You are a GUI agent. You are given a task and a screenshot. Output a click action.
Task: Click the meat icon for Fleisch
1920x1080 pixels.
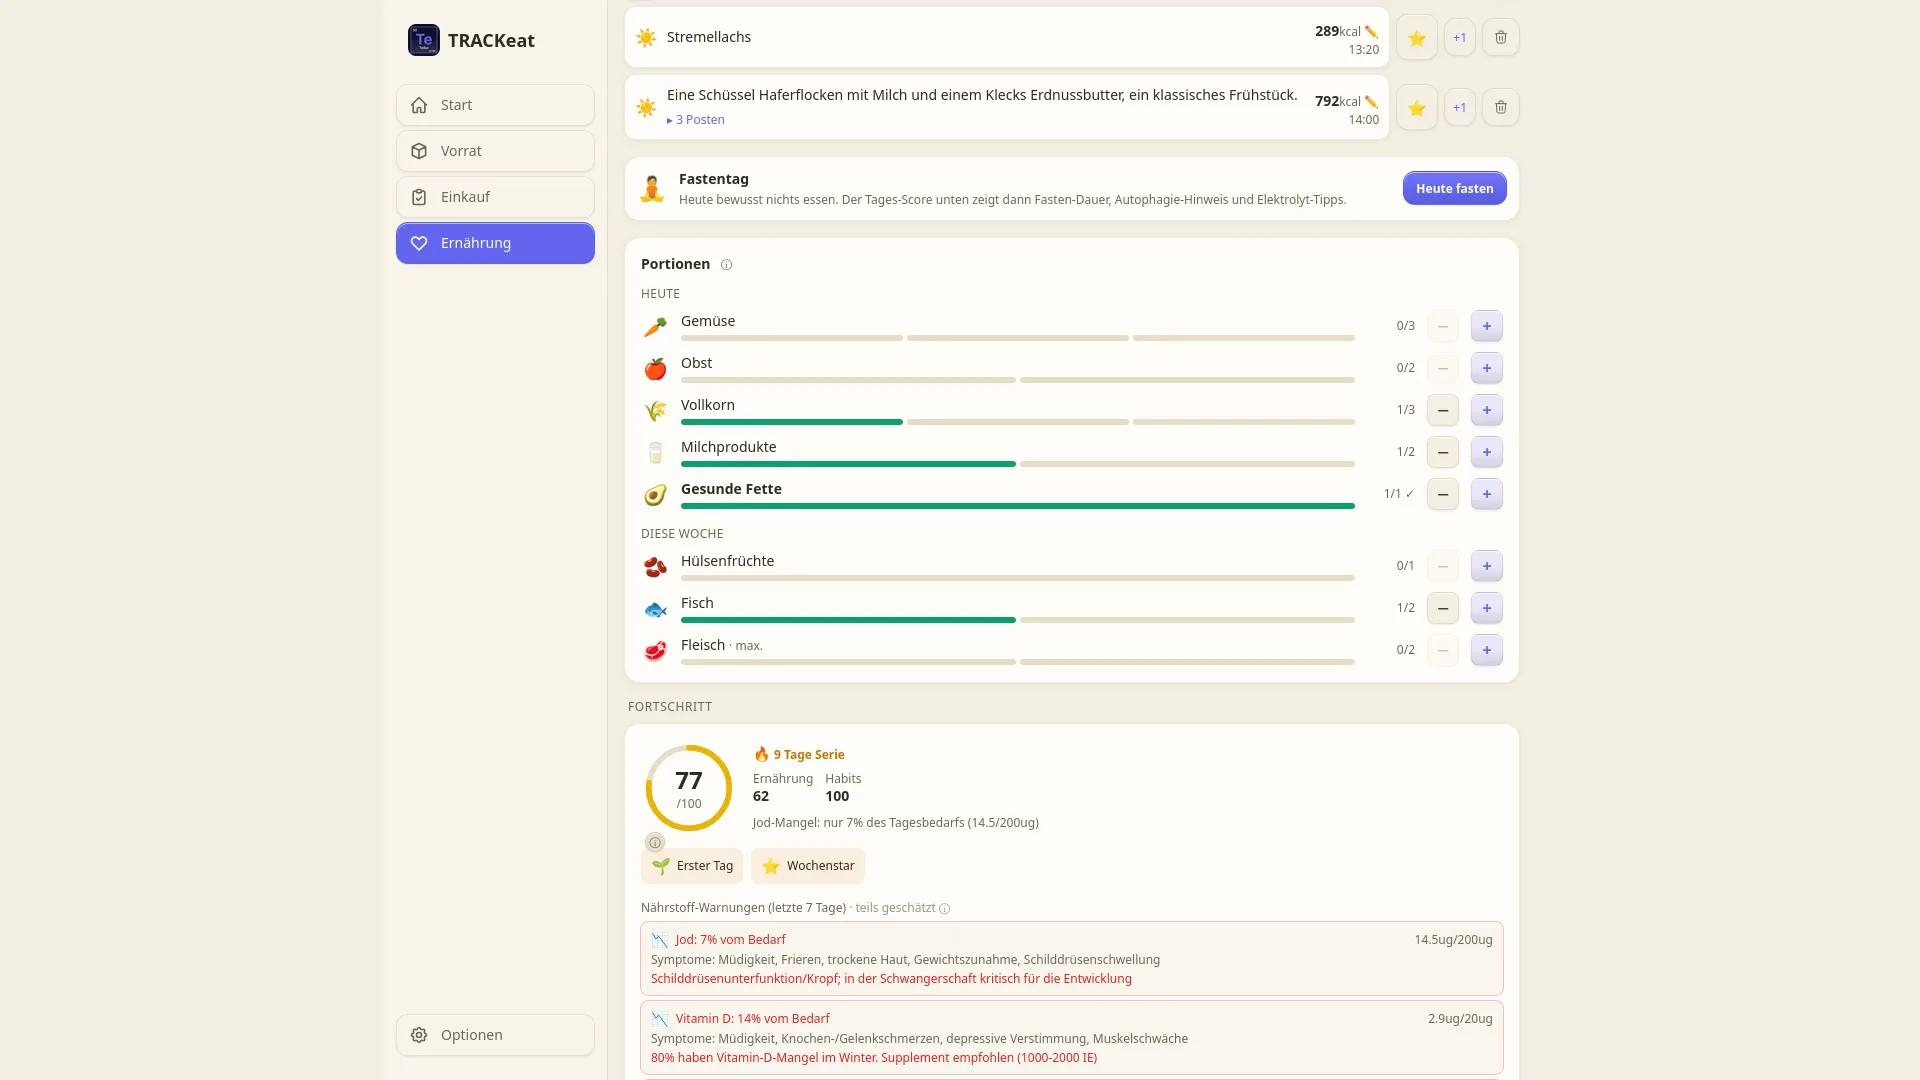tap(655, 651)
